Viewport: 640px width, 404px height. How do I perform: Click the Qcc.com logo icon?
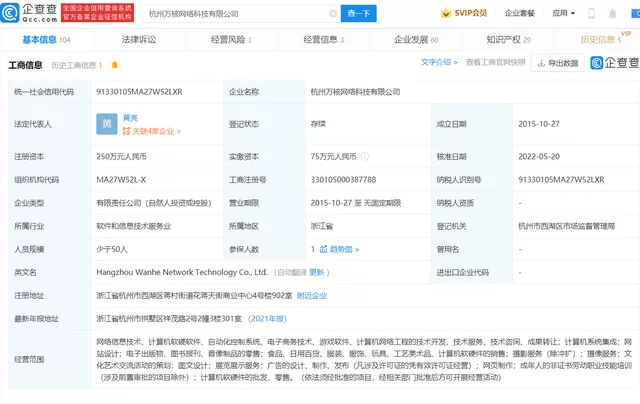pos(10,13)
